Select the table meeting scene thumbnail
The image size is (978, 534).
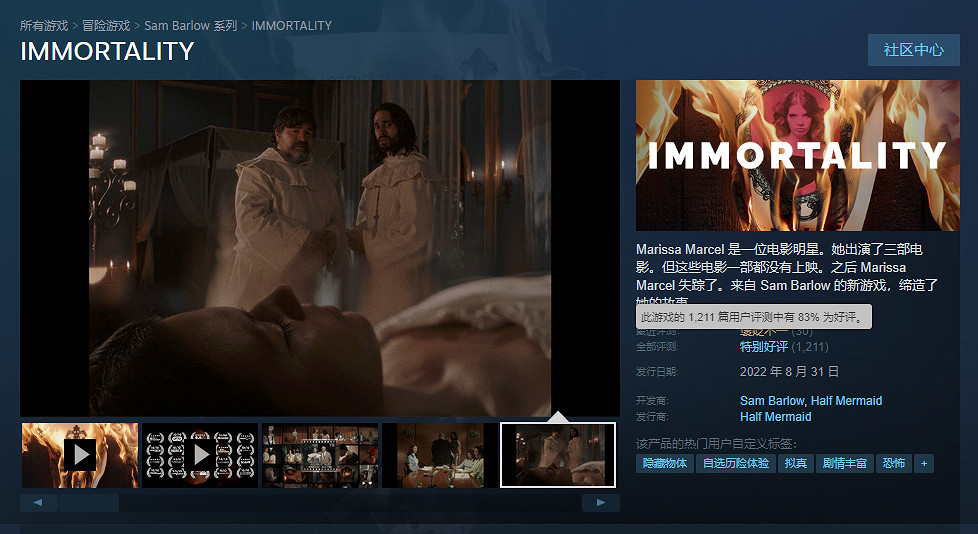pos(439,455)
